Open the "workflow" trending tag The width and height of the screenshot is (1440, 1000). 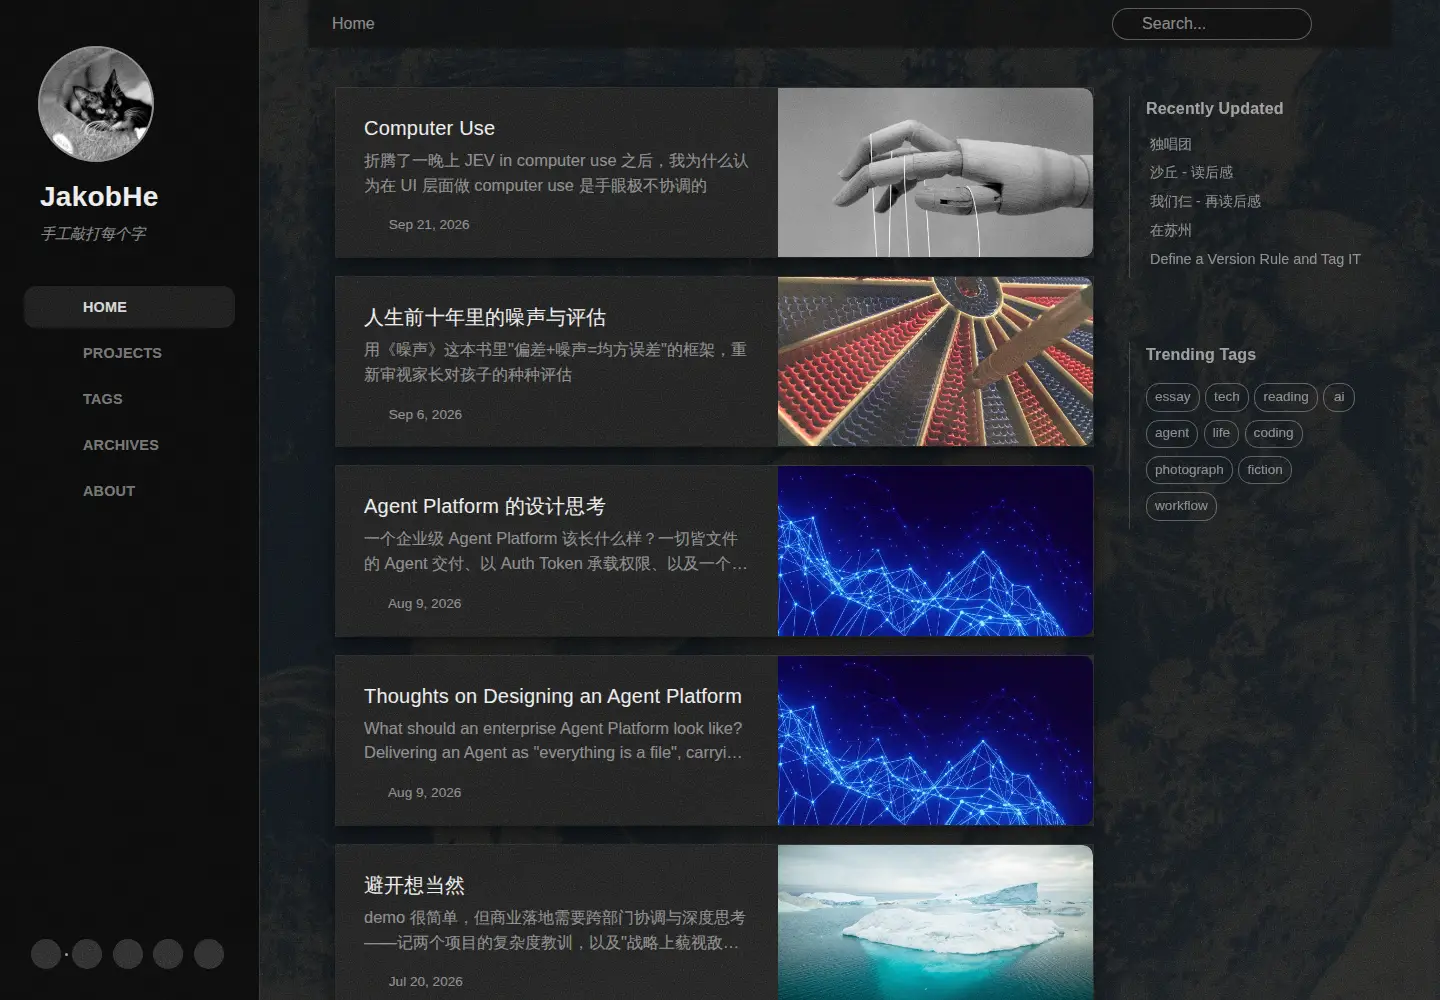click(1181, 506)
